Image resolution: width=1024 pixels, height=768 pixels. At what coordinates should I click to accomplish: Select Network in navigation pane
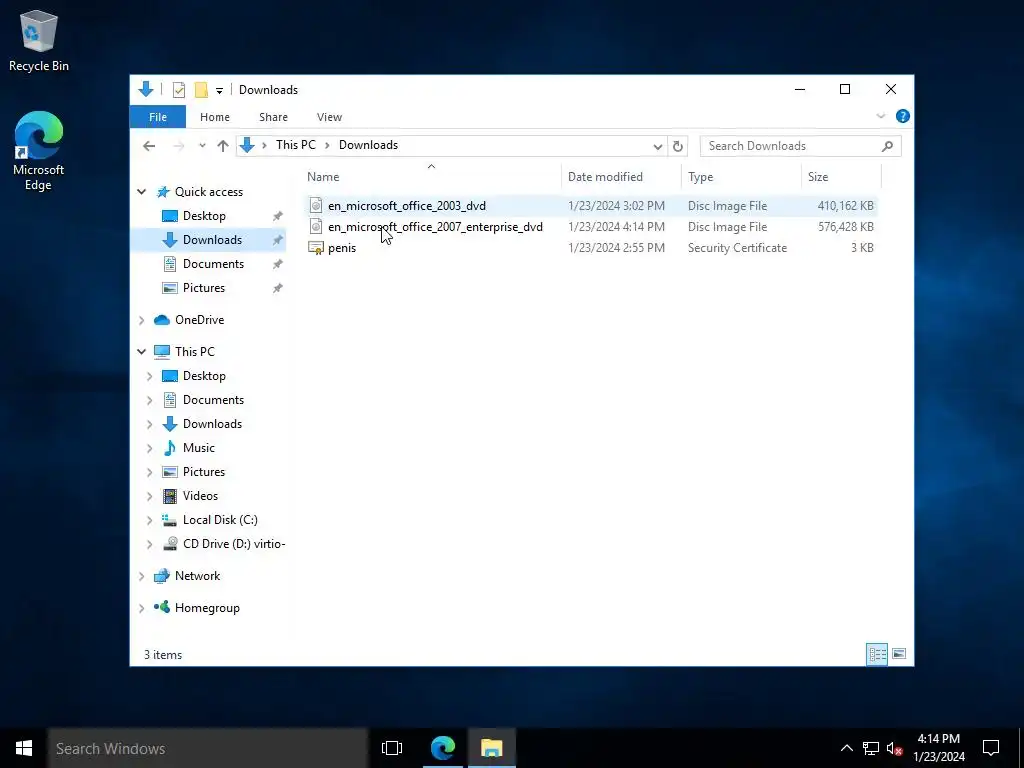197,576
